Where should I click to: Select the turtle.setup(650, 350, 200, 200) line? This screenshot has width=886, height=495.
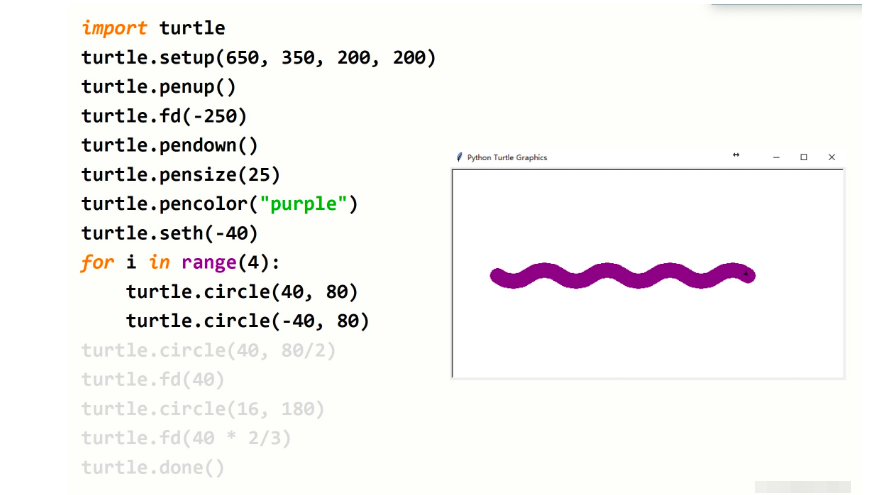pos(258,58)
